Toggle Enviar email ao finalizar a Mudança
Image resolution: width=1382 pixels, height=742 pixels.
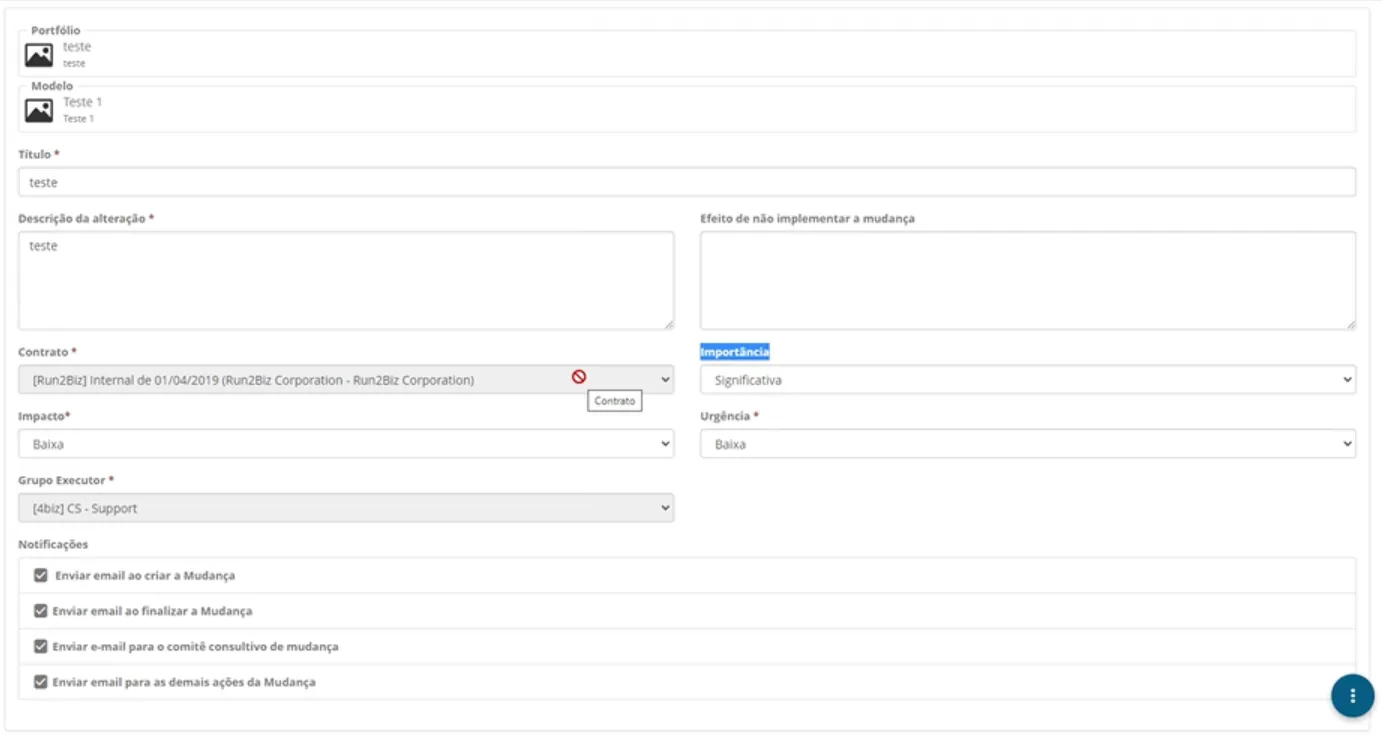pos(41,610)
